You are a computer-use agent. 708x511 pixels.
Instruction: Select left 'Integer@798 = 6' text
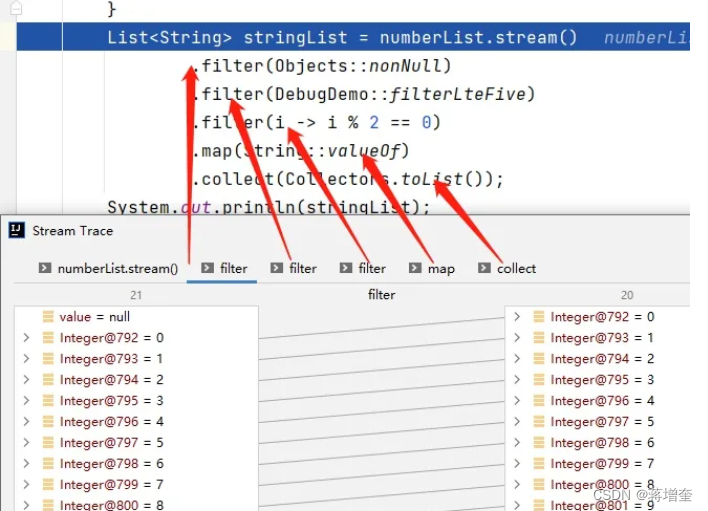tap(112, 464)
